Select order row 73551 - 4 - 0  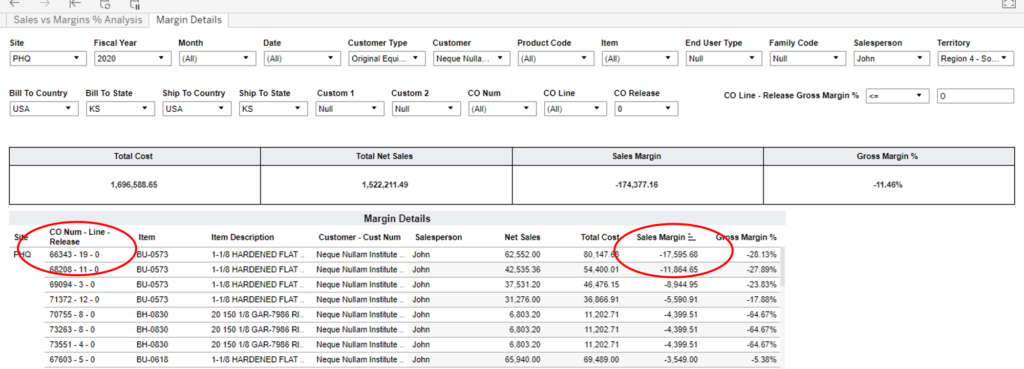coord(72,344)
